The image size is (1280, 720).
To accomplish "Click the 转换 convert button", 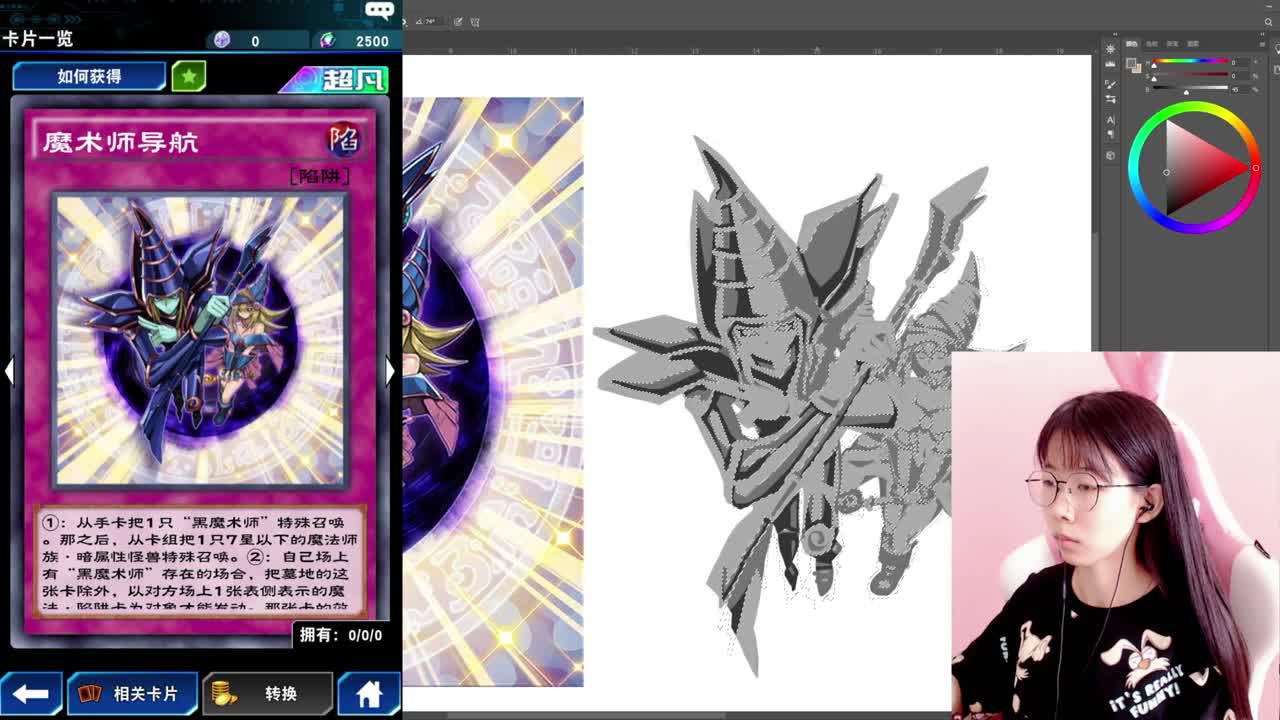I will [268, 693].
